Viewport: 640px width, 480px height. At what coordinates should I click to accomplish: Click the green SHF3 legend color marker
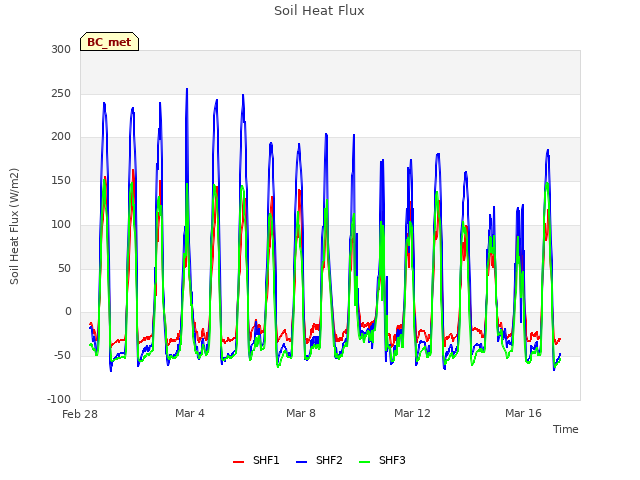click(364, 462)
